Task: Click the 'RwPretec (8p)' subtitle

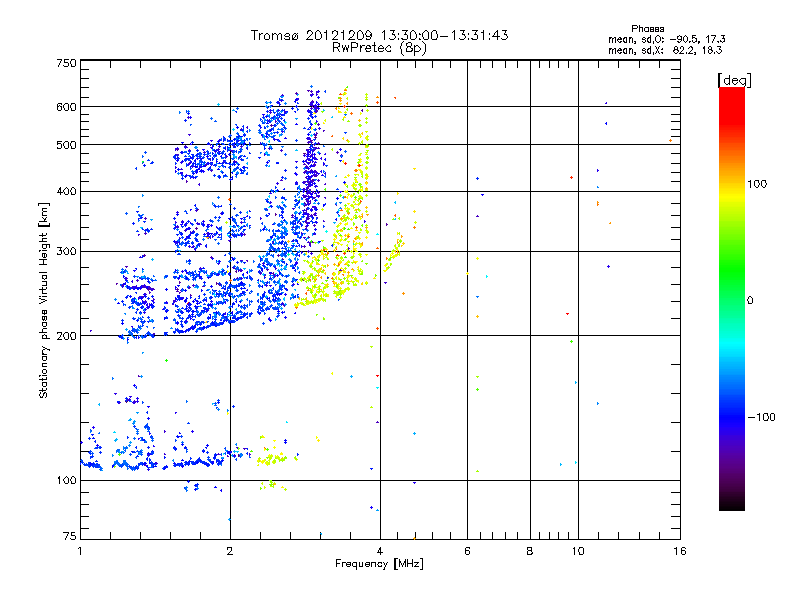Action: 379,48
